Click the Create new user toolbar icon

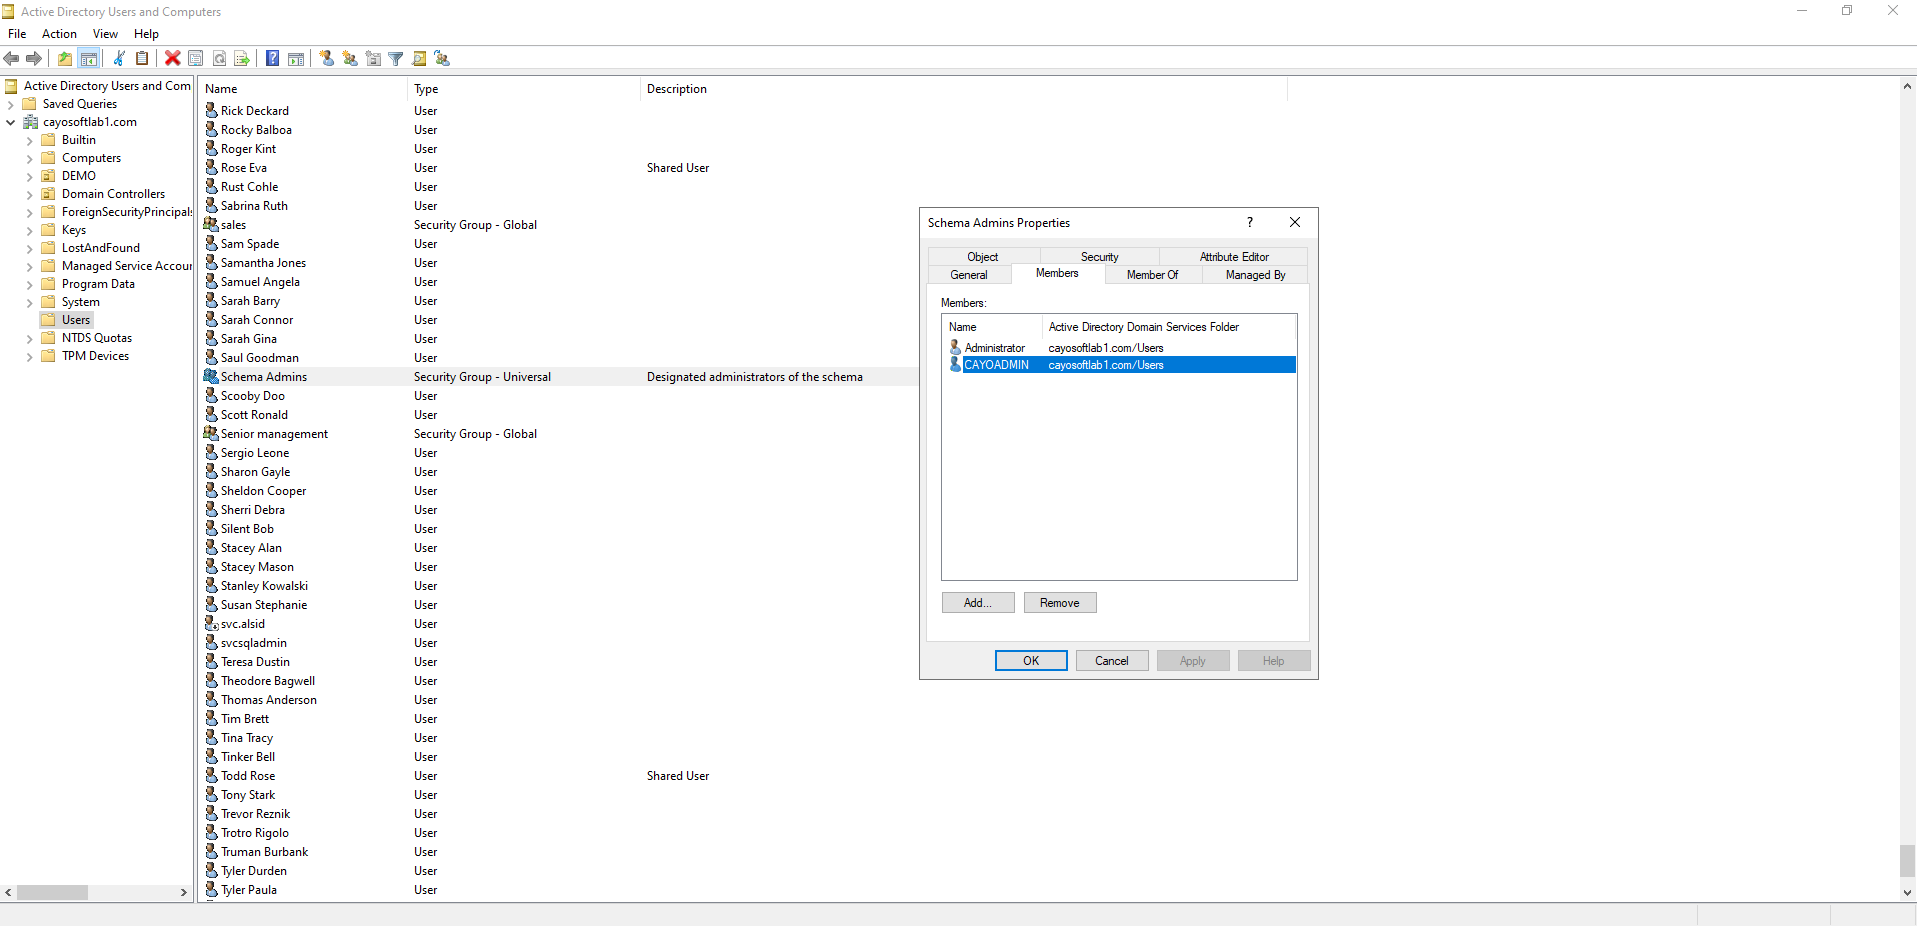[327, 59]
